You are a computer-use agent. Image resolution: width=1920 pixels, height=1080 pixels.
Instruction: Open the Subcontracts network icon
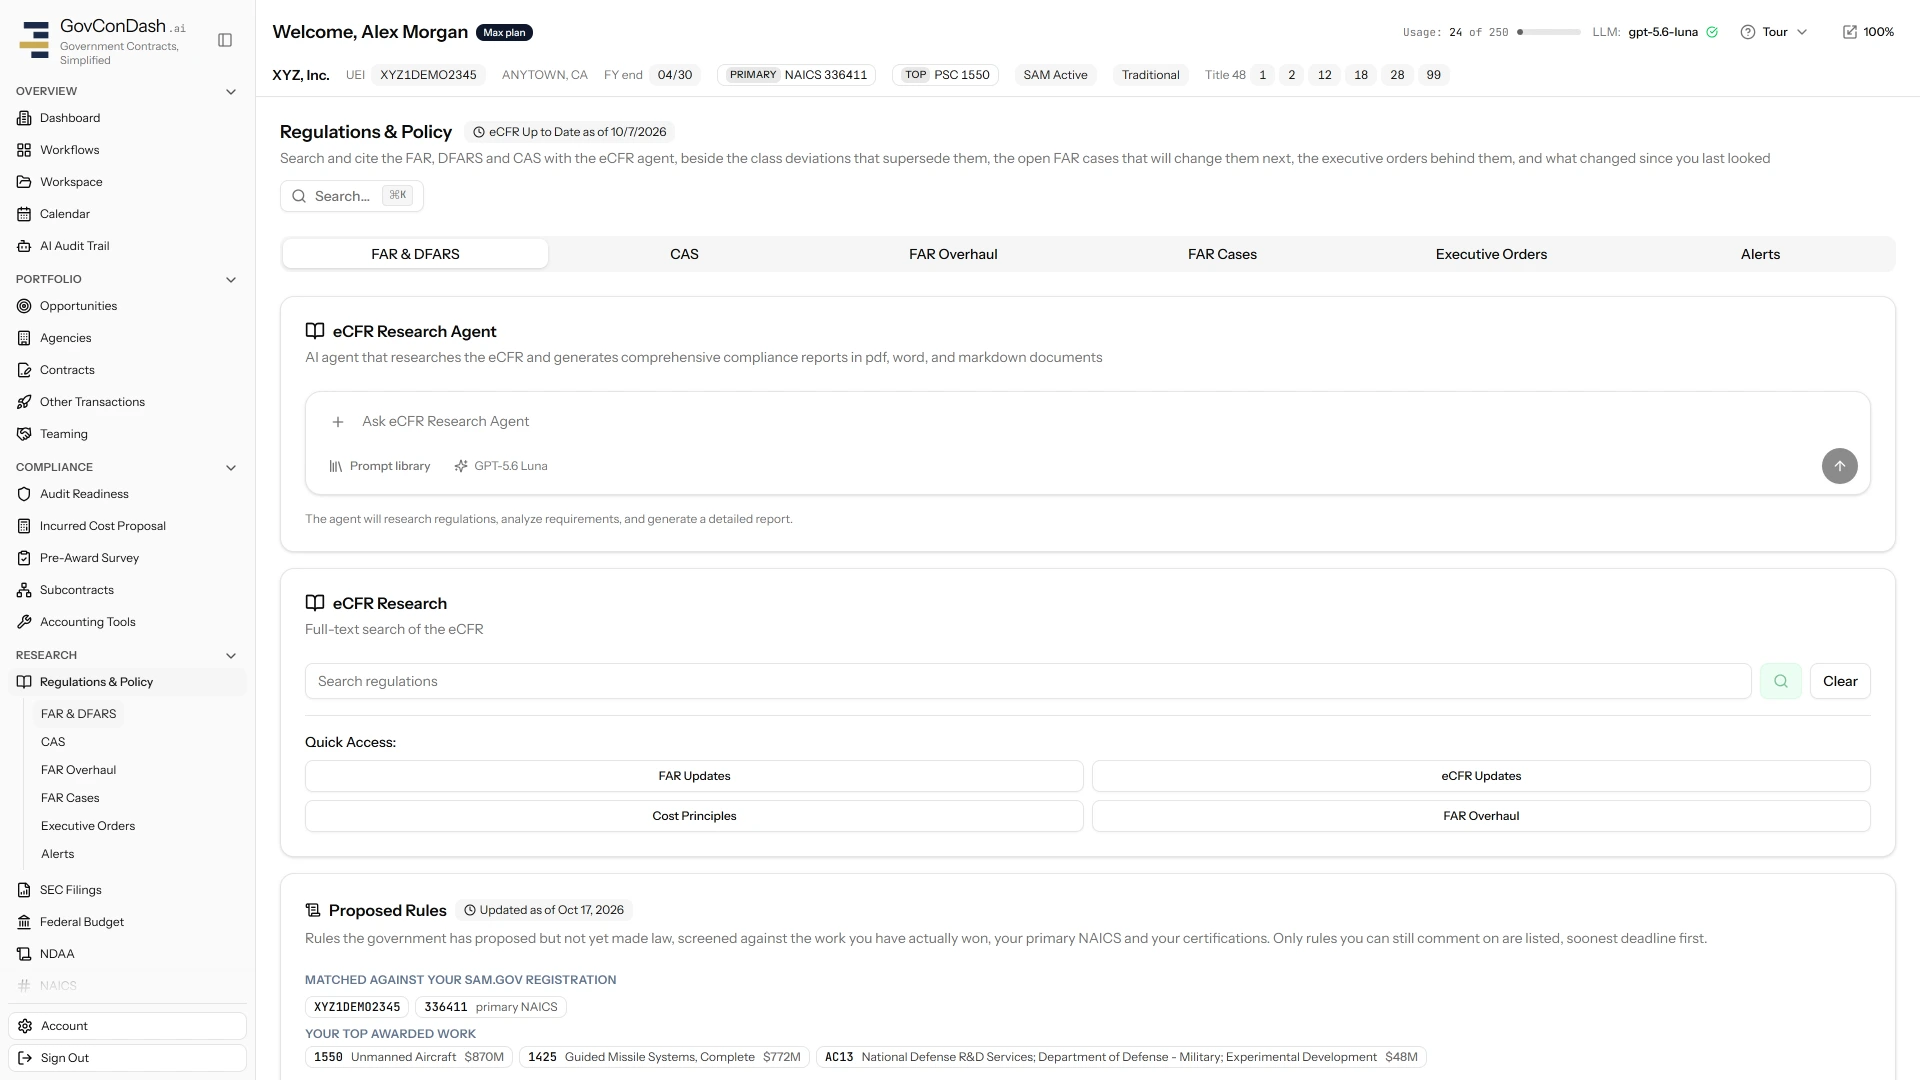tap(24, 590)
